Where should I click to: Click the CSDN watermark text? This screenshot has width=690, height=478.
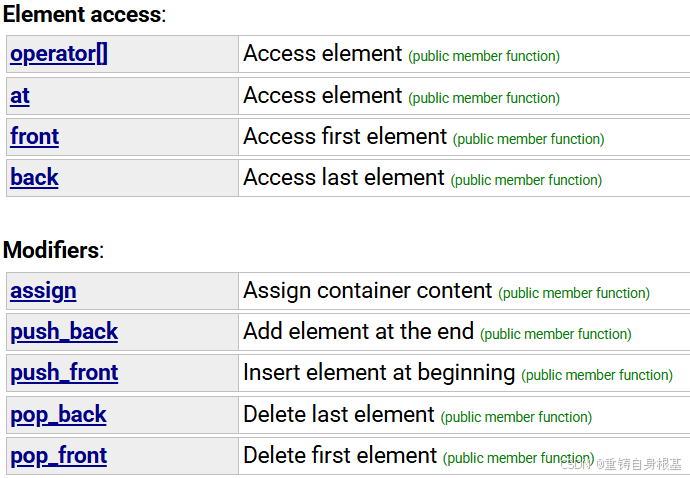tap(621, 464)
